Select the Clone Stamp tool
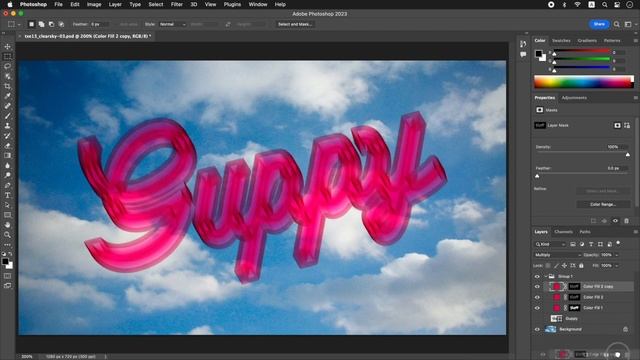Image resolution: width=640 pixels, height=360 pixels. coord(7,126)
